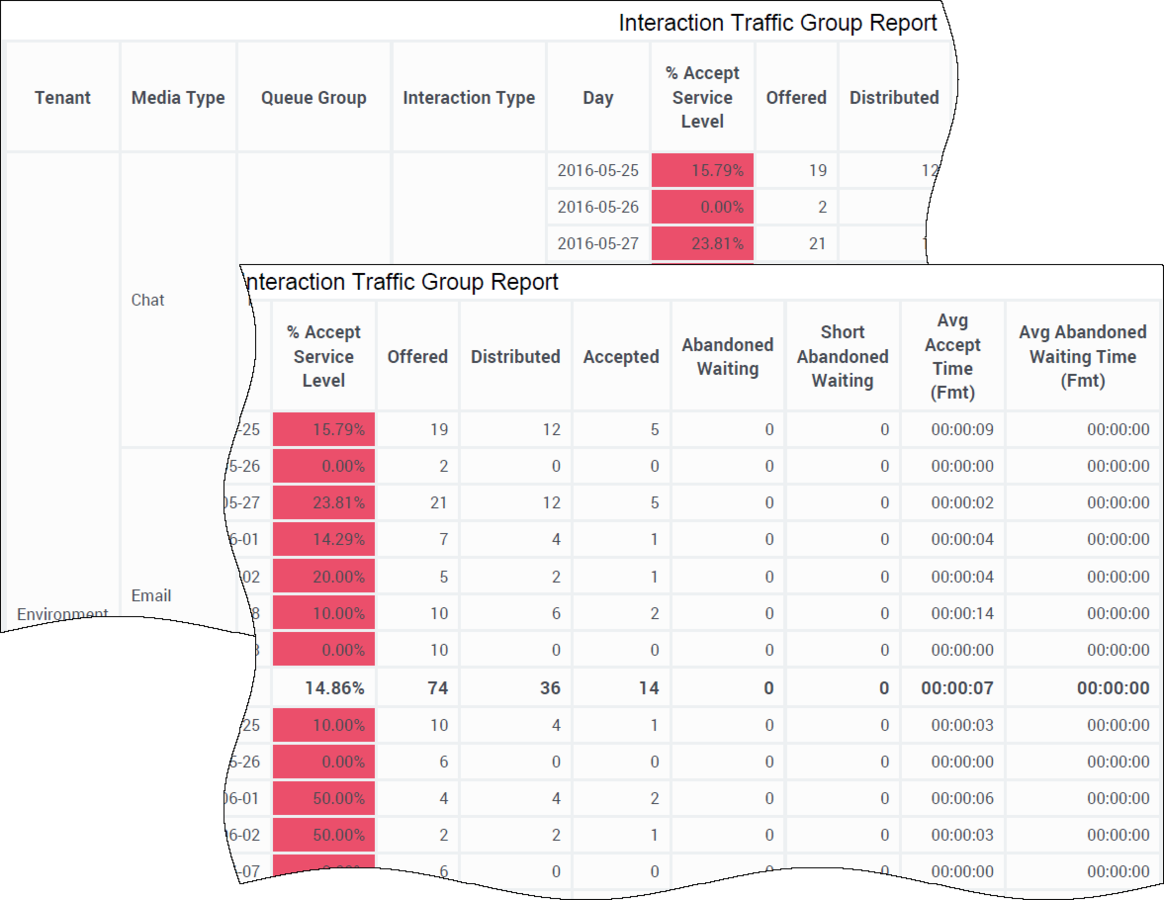Select the Abandoned Waiting column header
Image resolution: width=1164 pixels, height=900 pixels.
point(728,356)
